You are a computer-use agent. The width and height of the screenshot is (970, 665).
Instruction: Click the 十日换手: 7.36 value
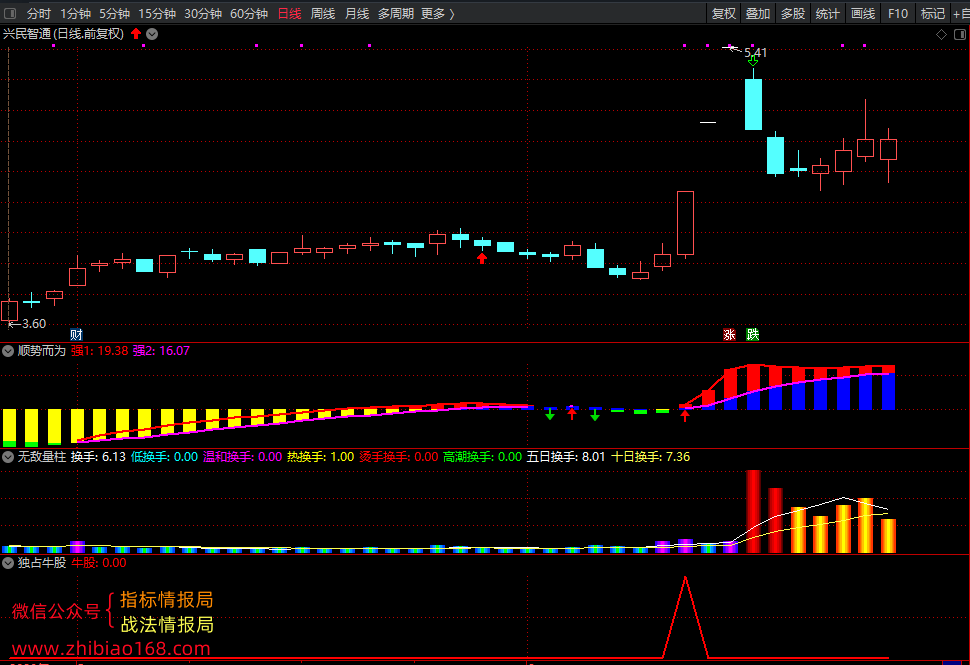tap(651, 457)
